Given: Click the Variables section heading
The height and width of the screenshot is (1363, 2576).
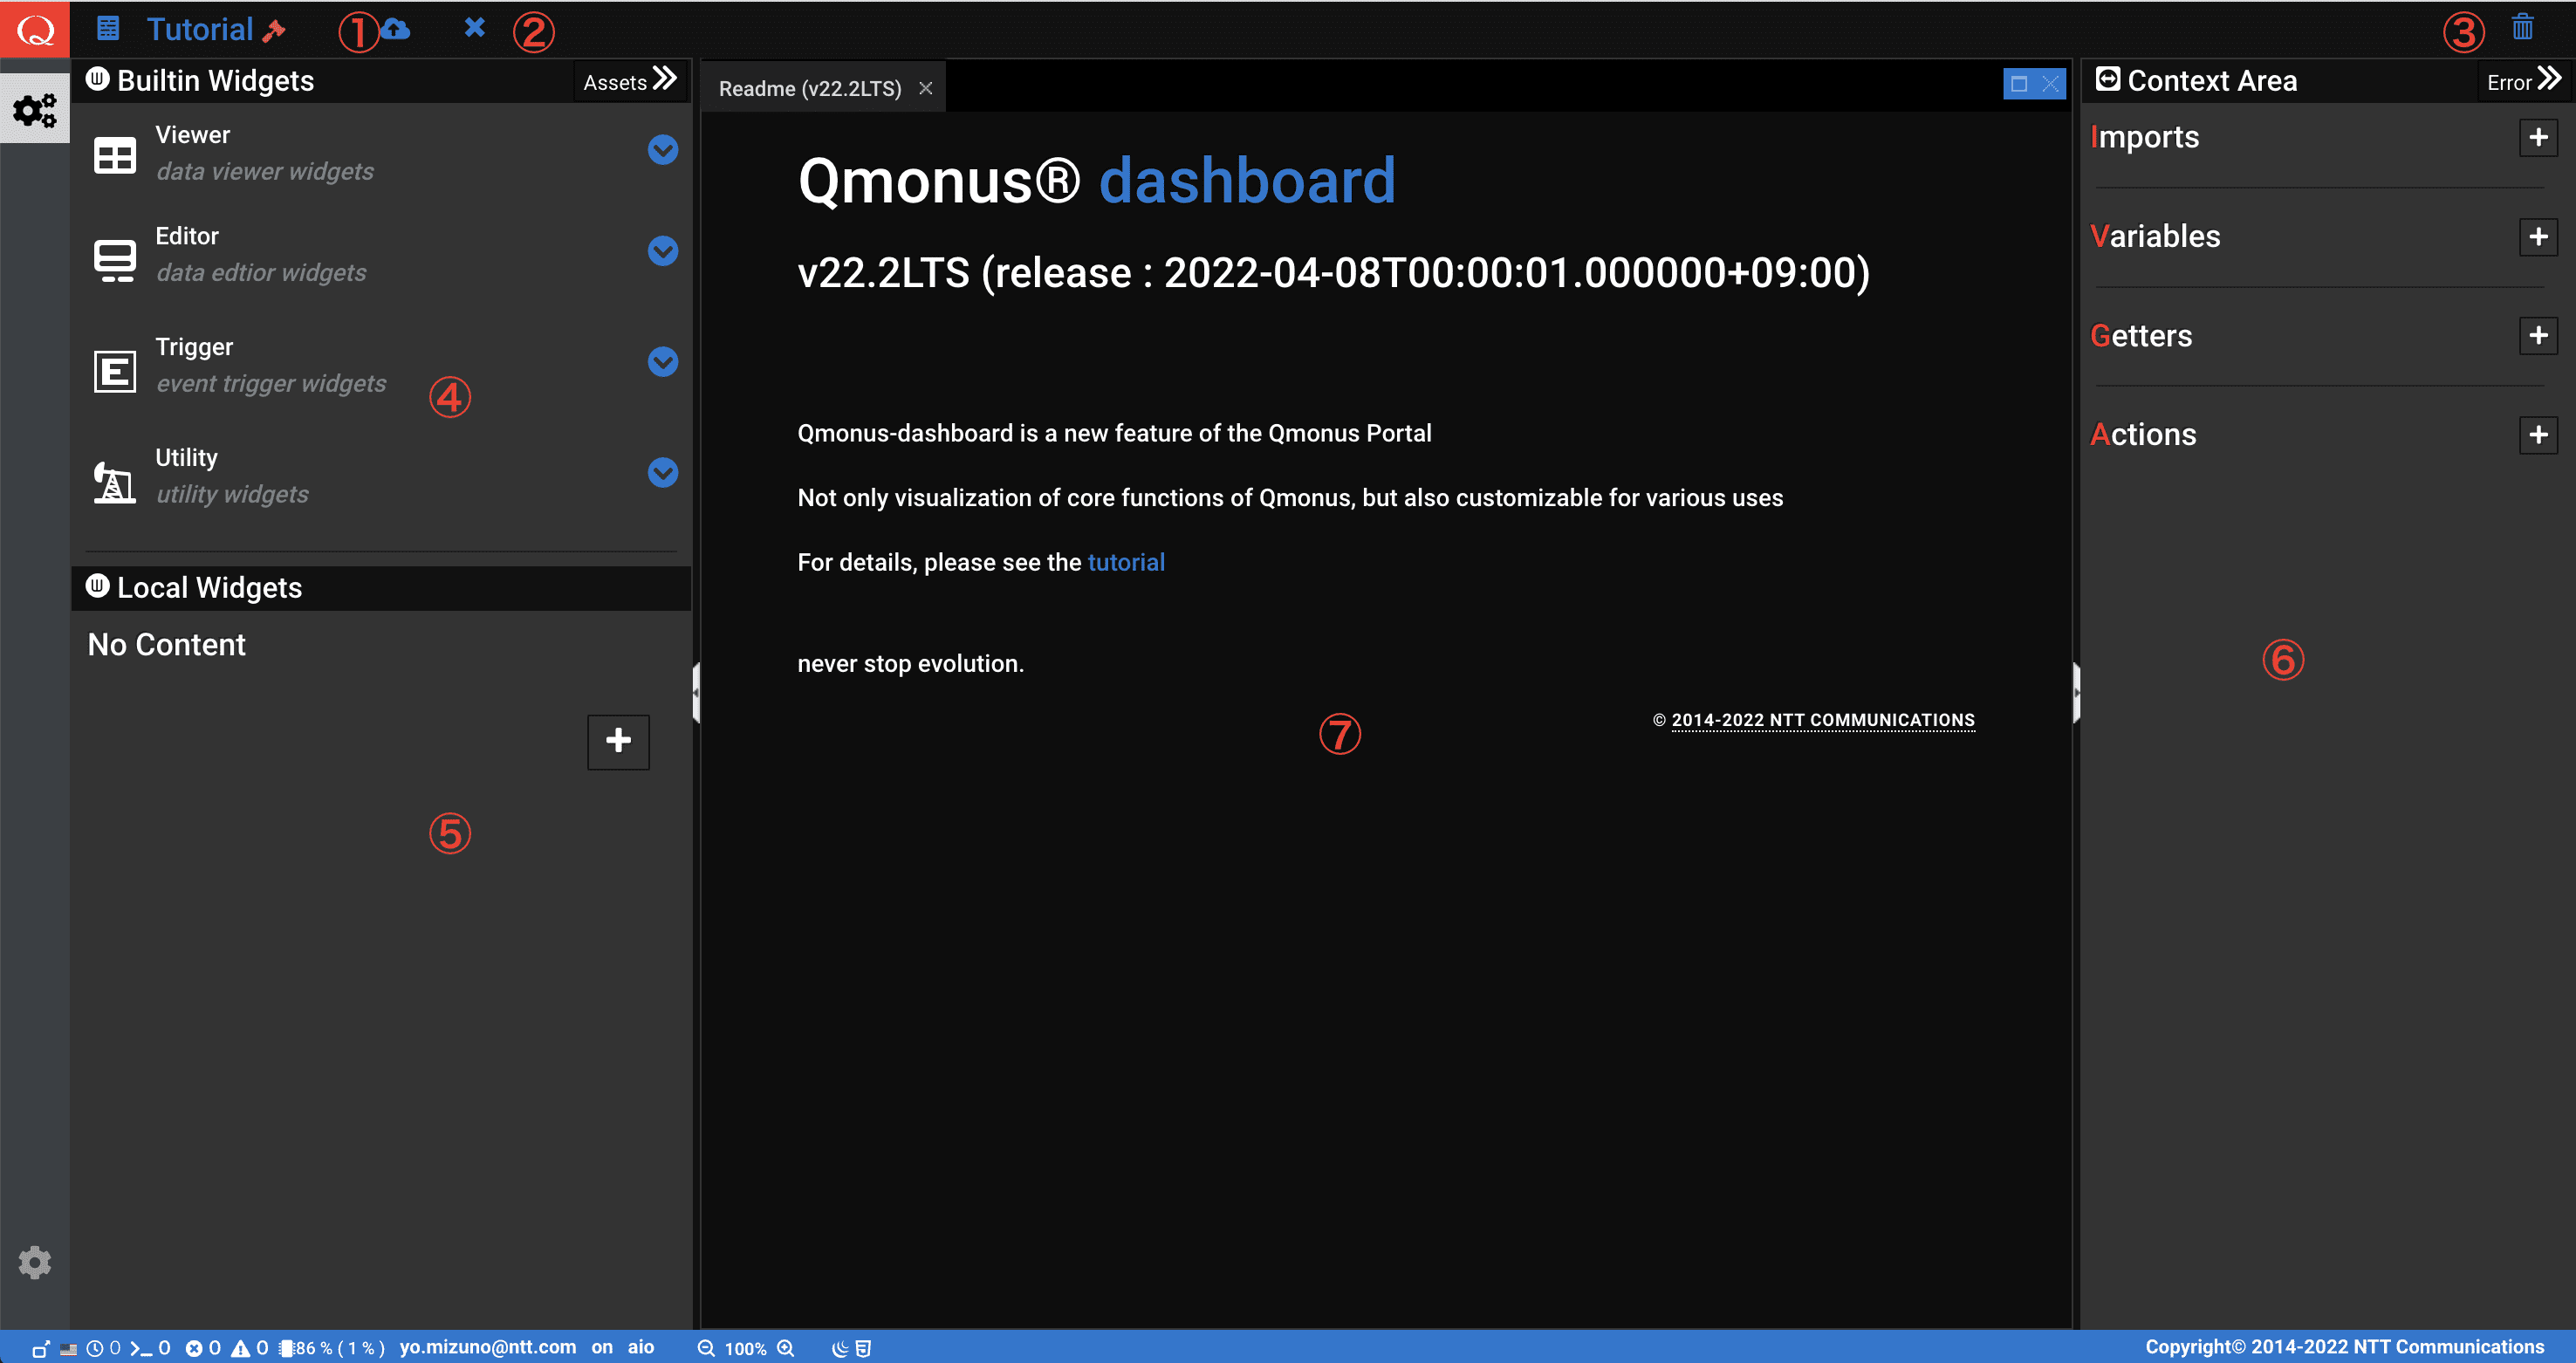Looking at the screenshot, I should tap(2155, 236).
